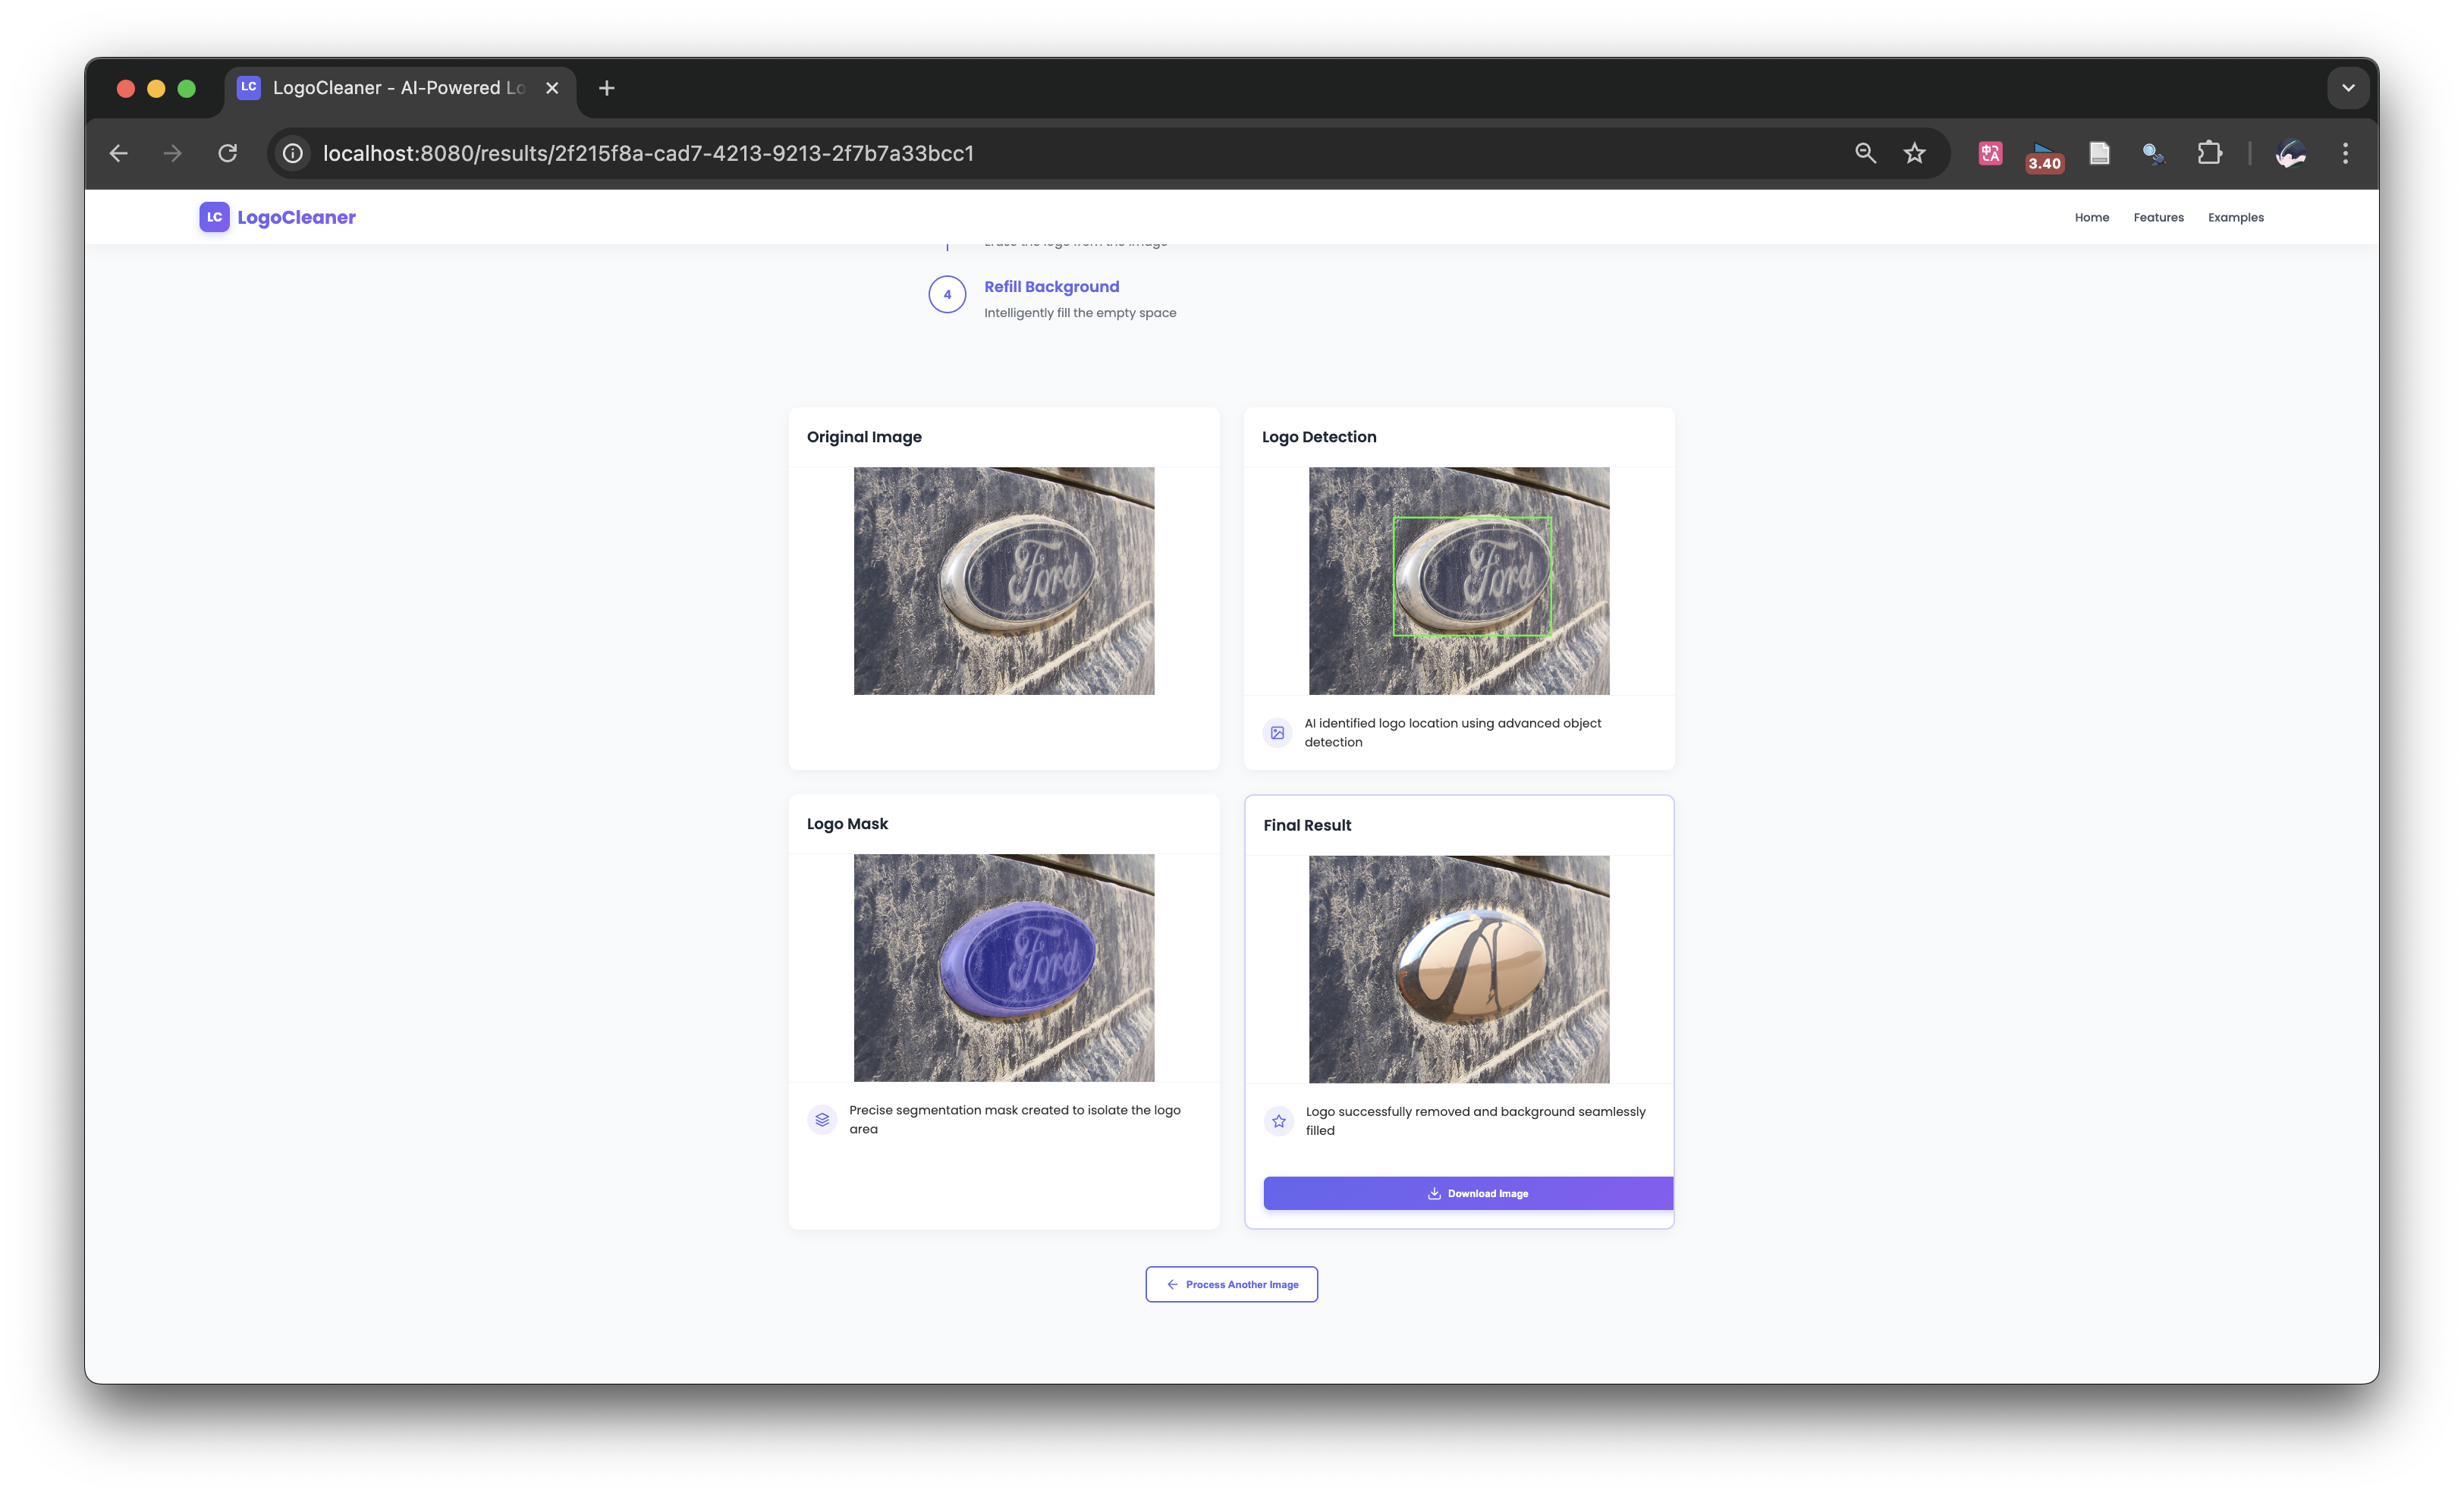Open the pink translate extension icon
This screenshot has width=2464, height=1496.
1990,153
